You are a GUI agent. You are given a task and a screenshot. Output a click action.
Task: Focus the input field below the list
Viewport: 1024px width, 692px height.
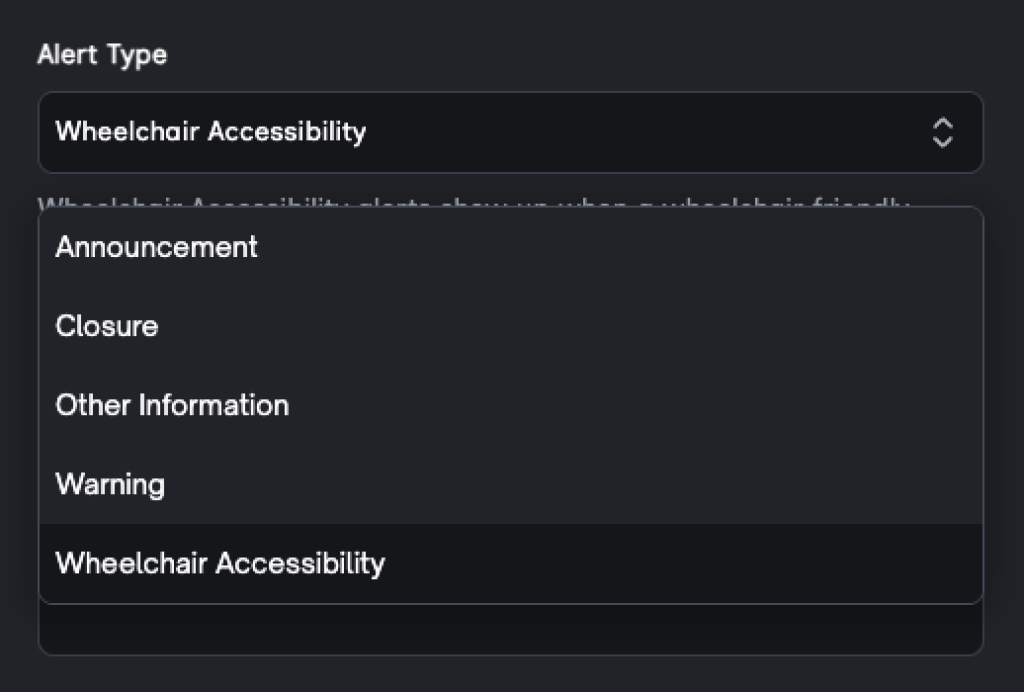[x=510, y=630]
